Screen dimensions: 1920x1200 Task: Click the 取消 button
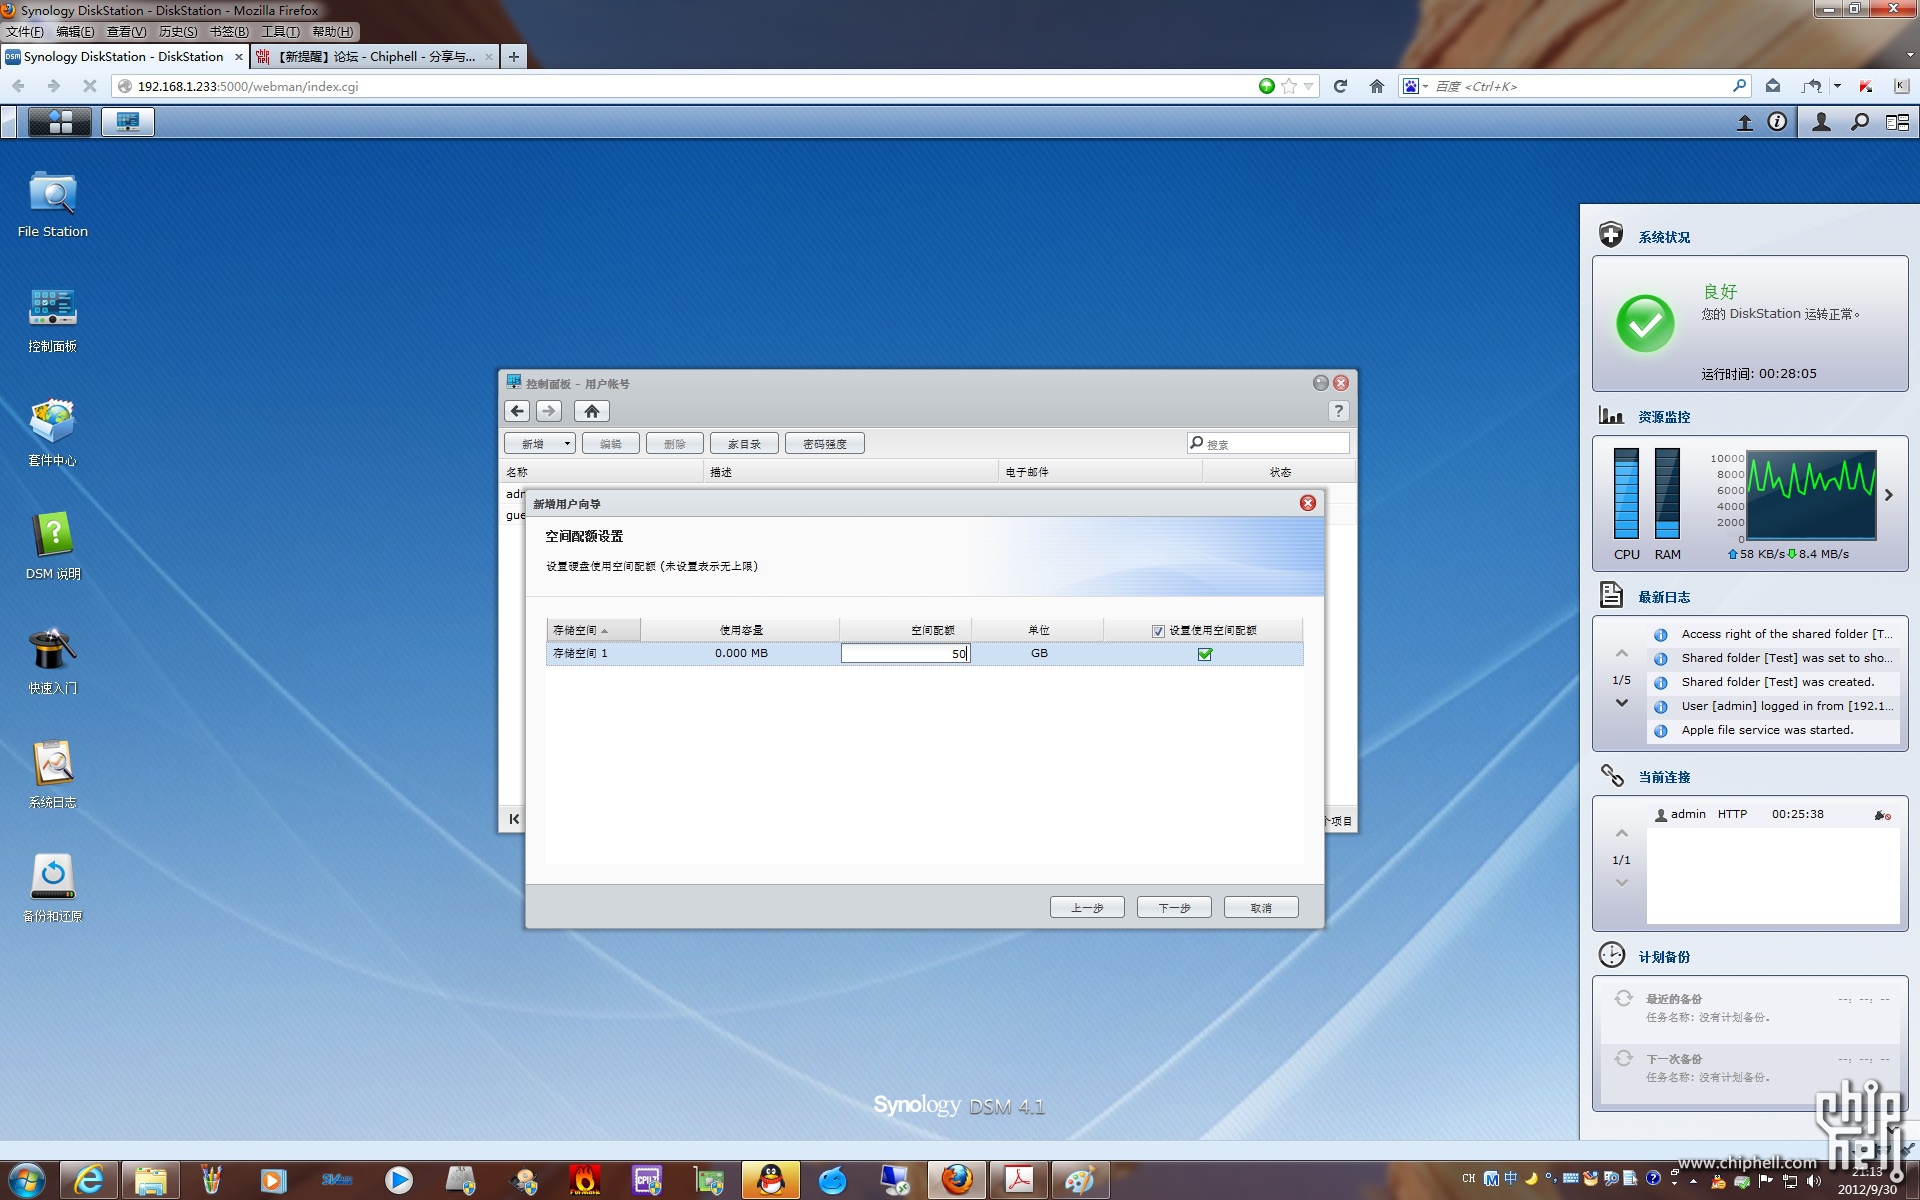[1261, 908]
